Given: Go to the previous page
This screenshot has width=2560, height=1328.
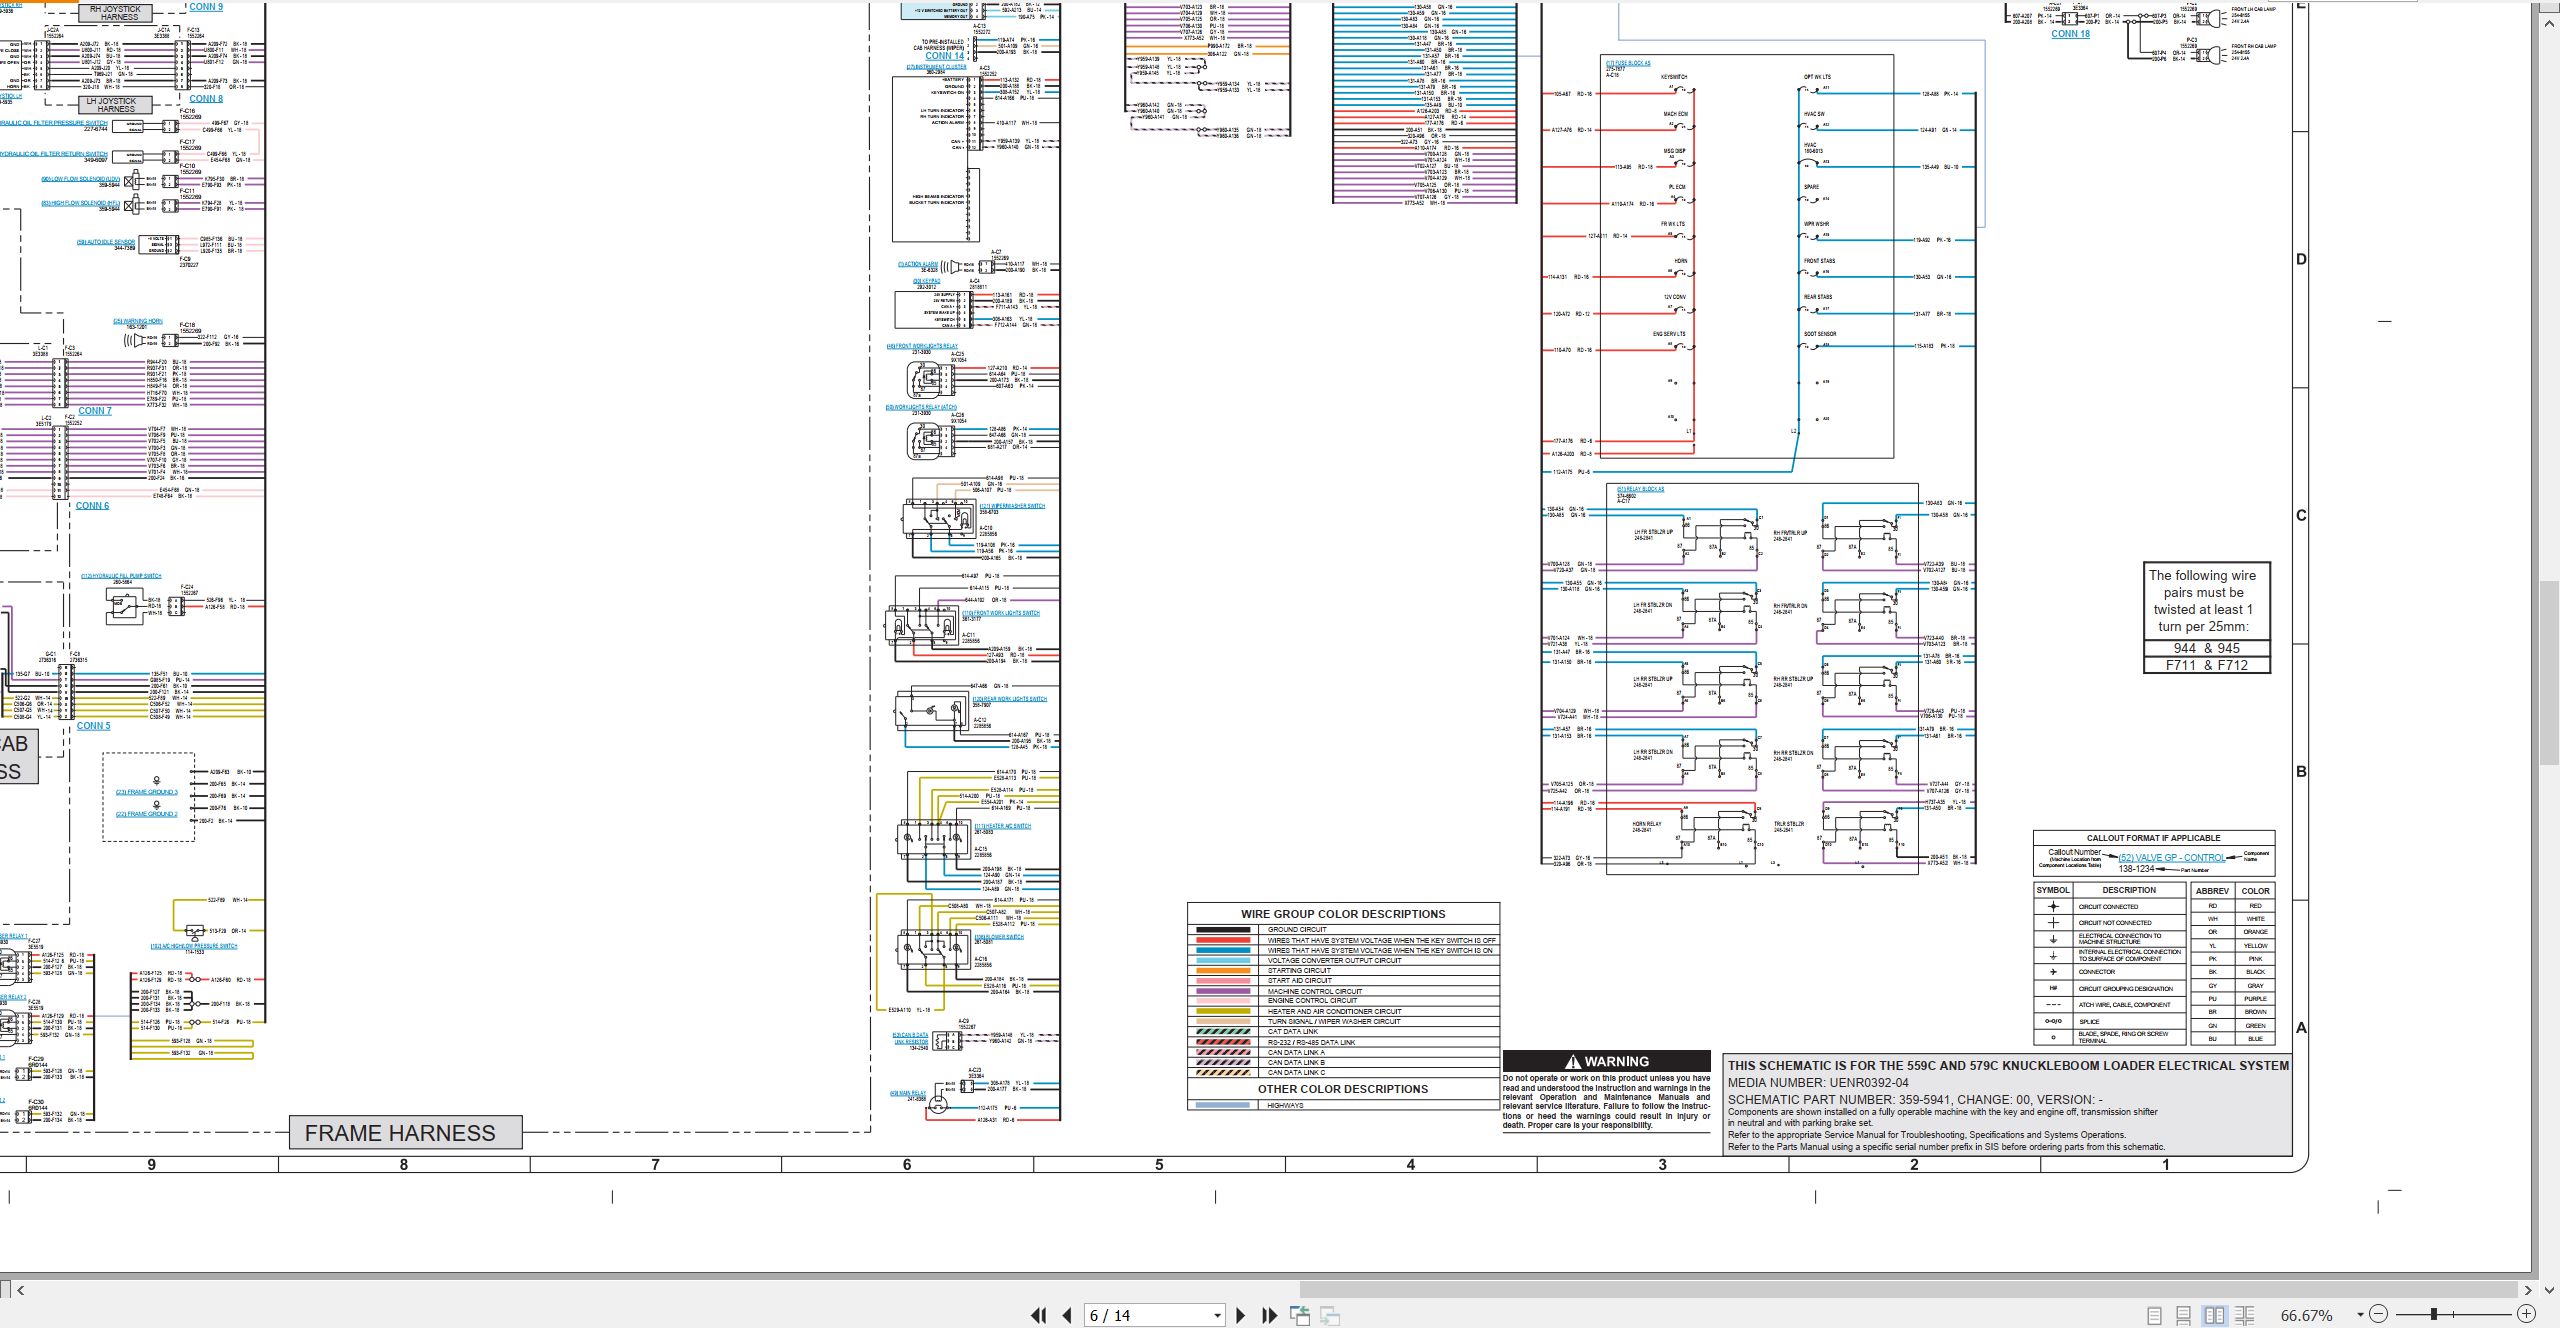Looking at the screenshot, I should click(x=1067, y=1316).
